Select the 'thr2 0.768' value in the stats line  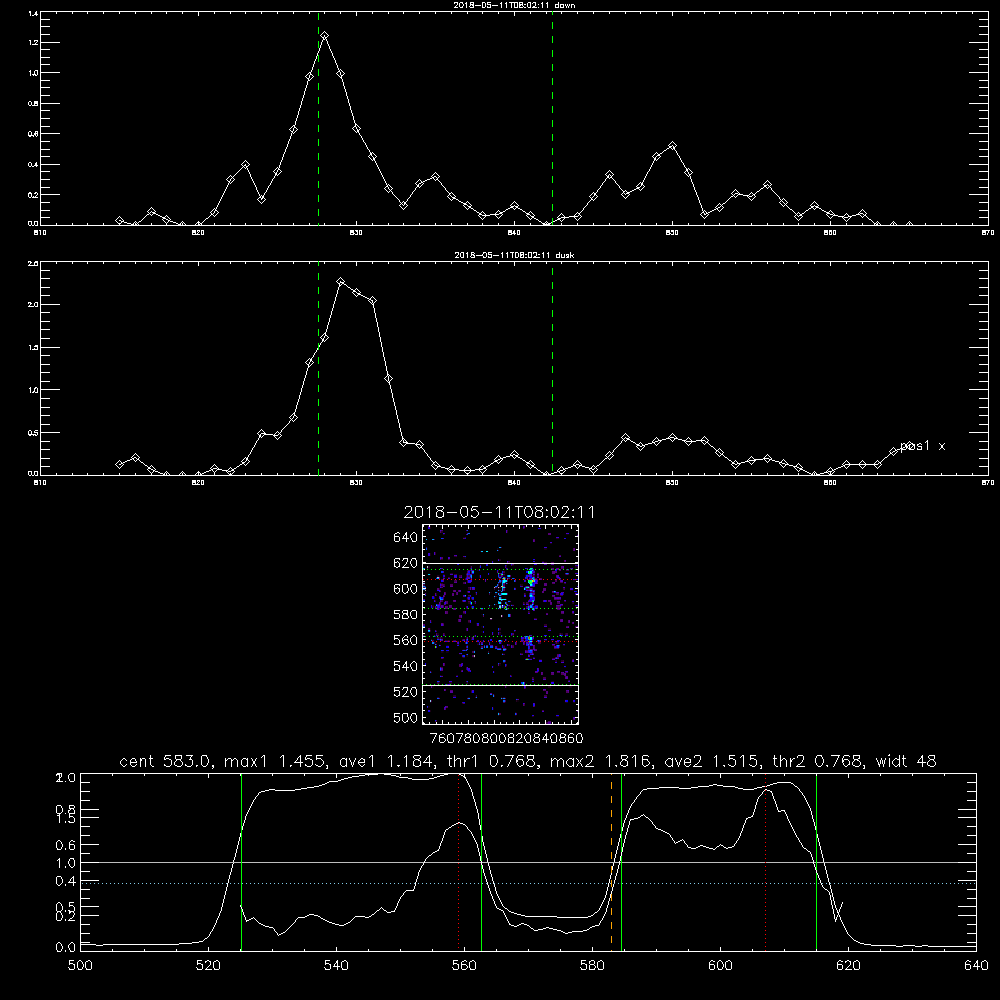(x=818, y=761)
